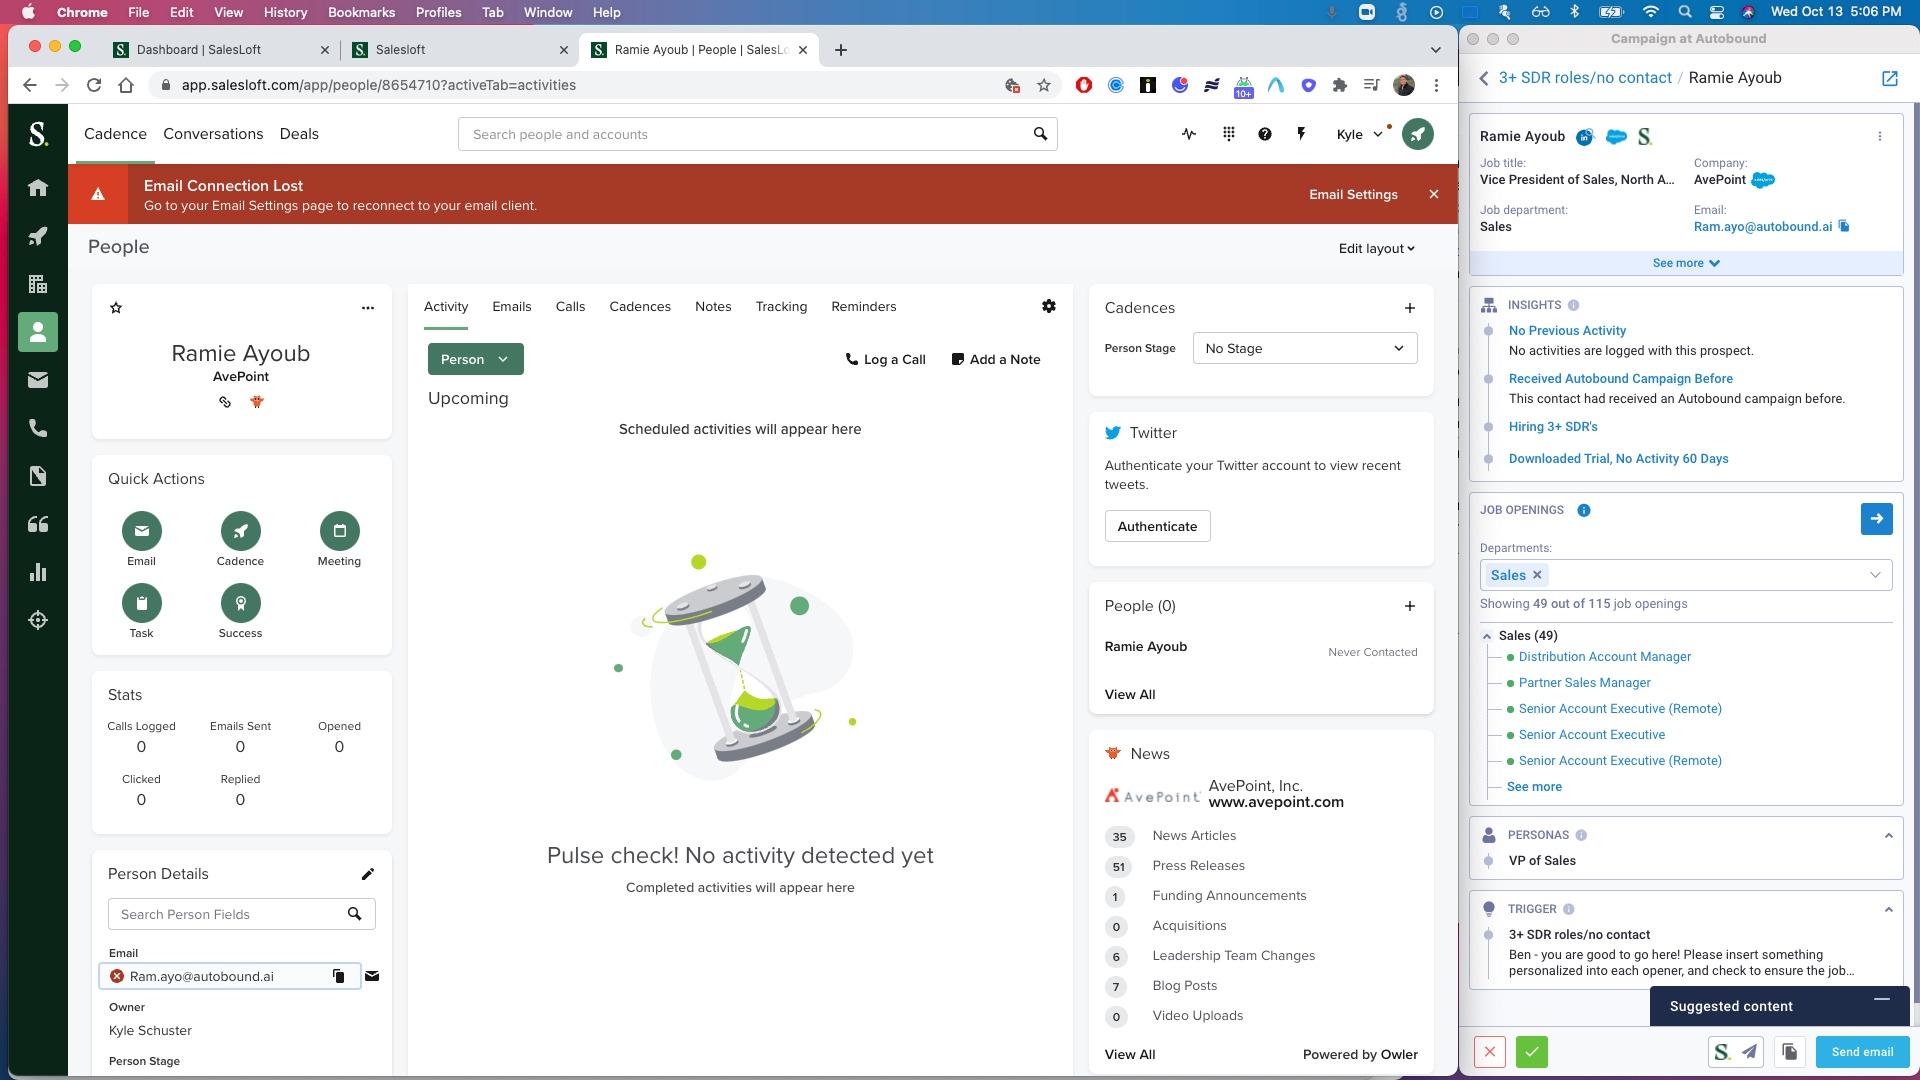This screenshot has height=1080, width=1920.
Task: Collapse the Sales (49) job list
Action: (1487, 636)
